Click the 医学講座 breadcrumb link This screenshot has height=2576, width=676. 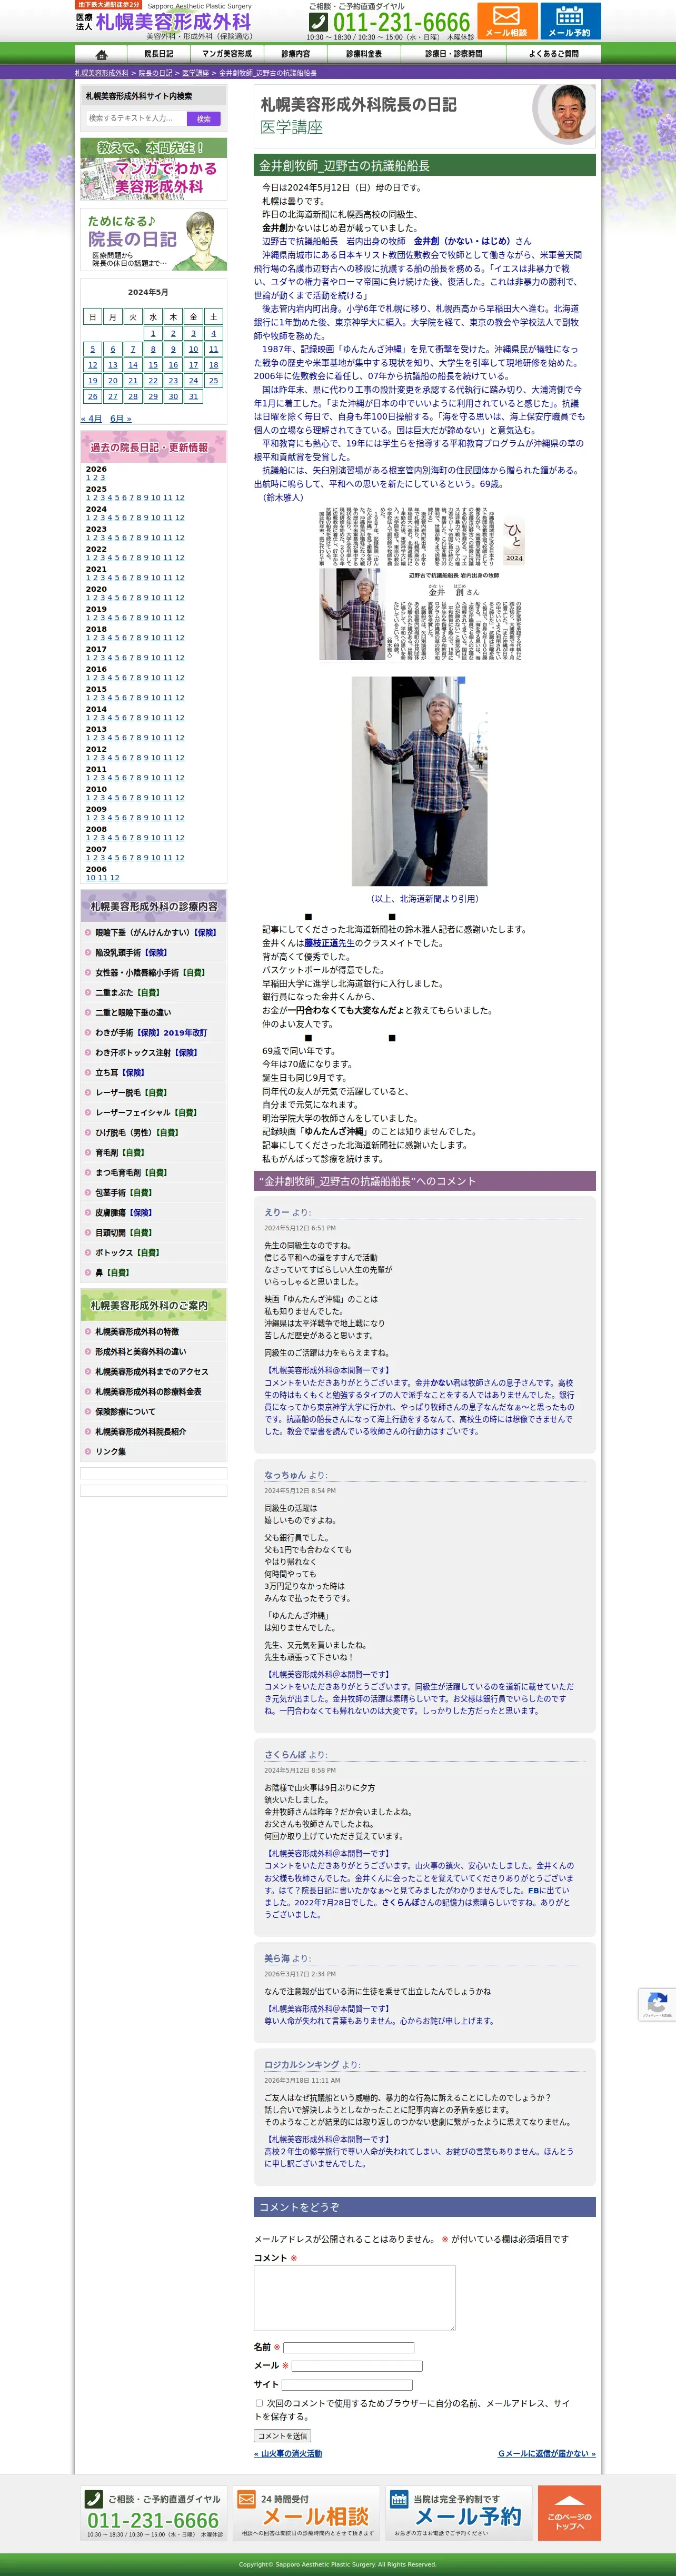click(195, 73)
